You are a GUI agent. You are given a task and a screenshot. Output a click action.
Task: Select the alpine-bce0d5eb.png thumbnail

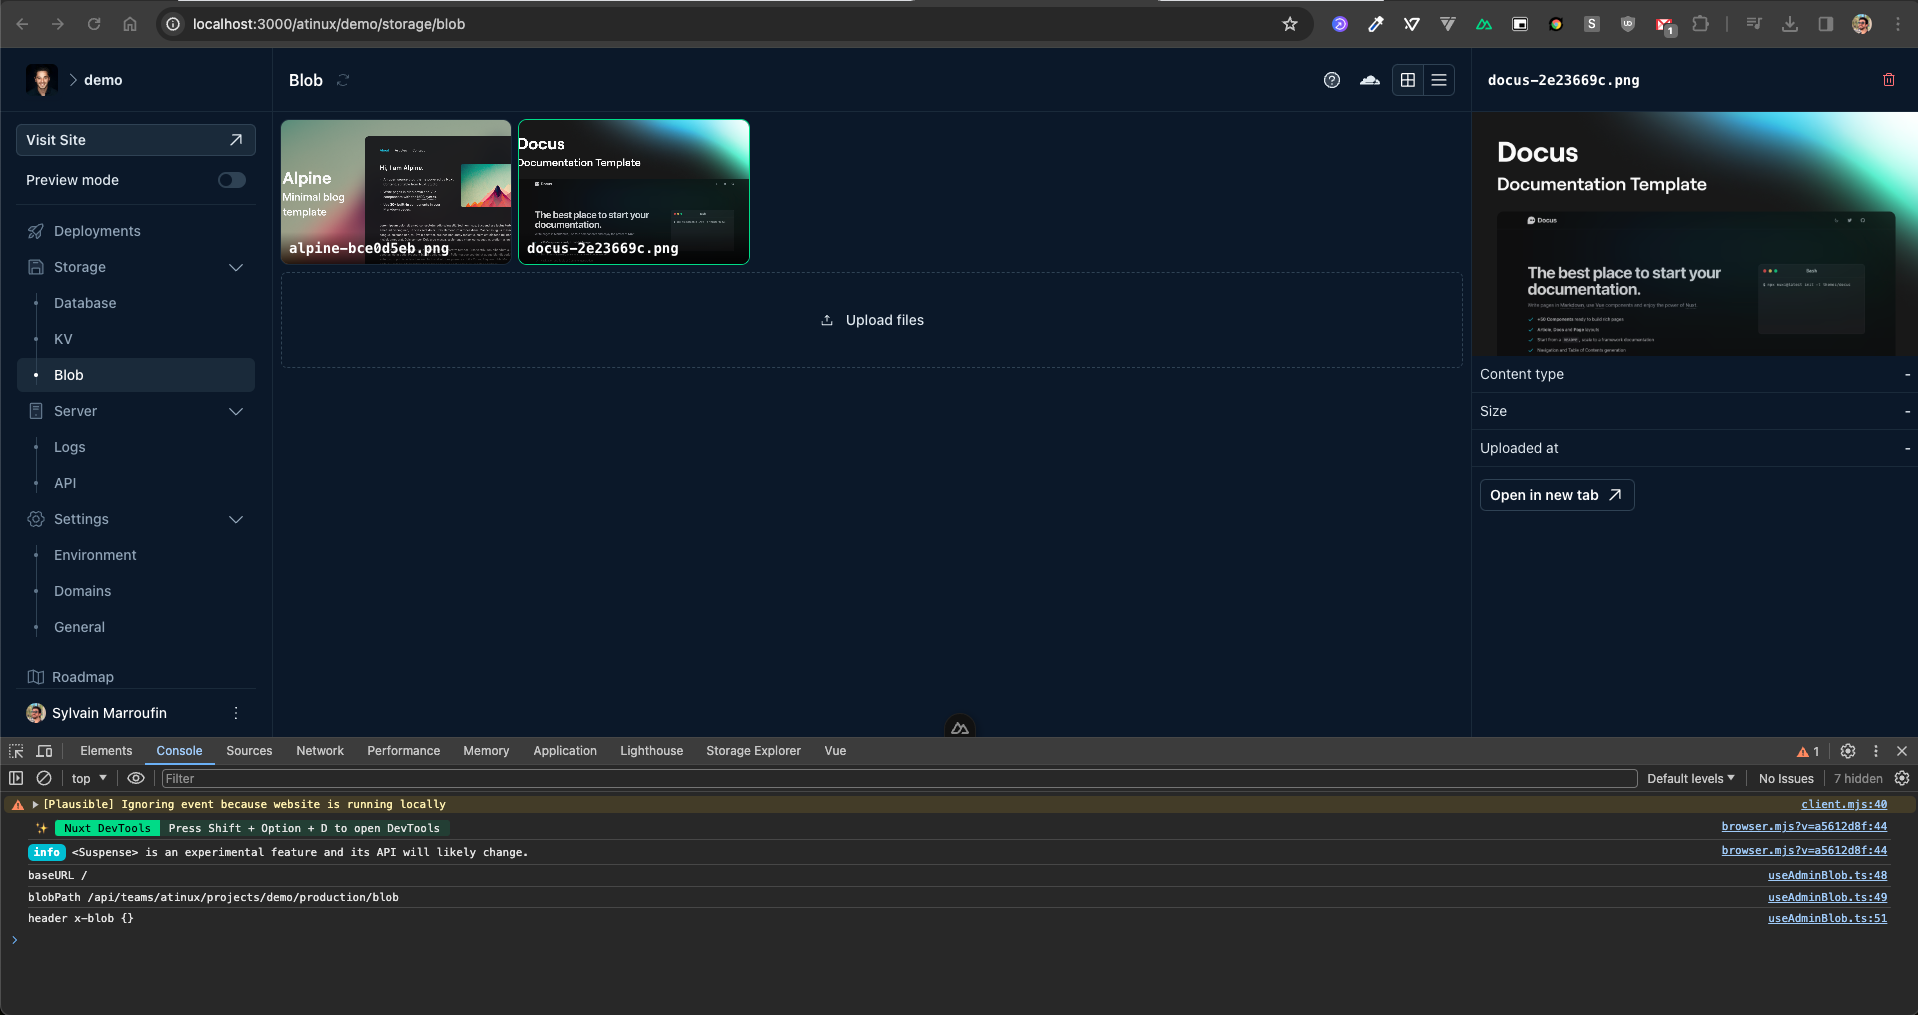396,192
